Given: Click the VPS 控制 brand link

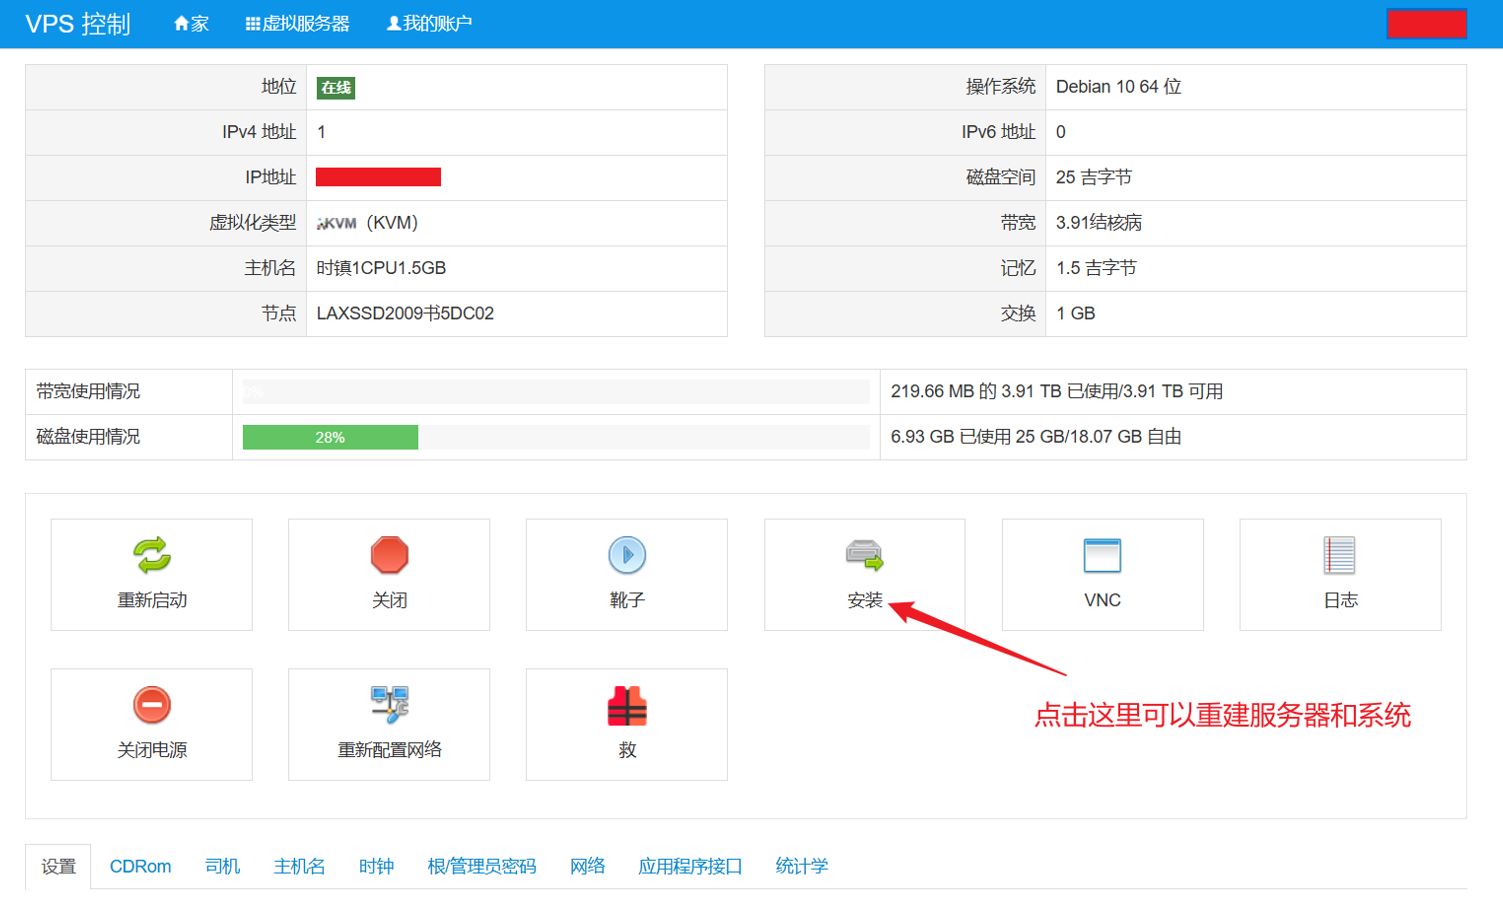Looking at the screenshot, I should [x=78, y=24].
